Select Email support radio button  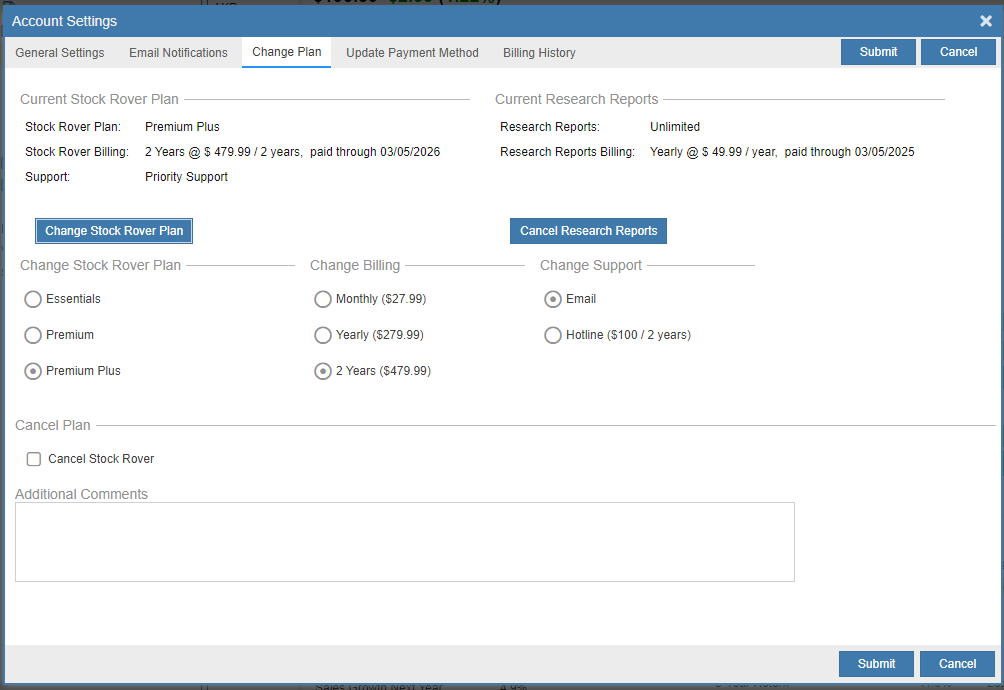(553, 299)
